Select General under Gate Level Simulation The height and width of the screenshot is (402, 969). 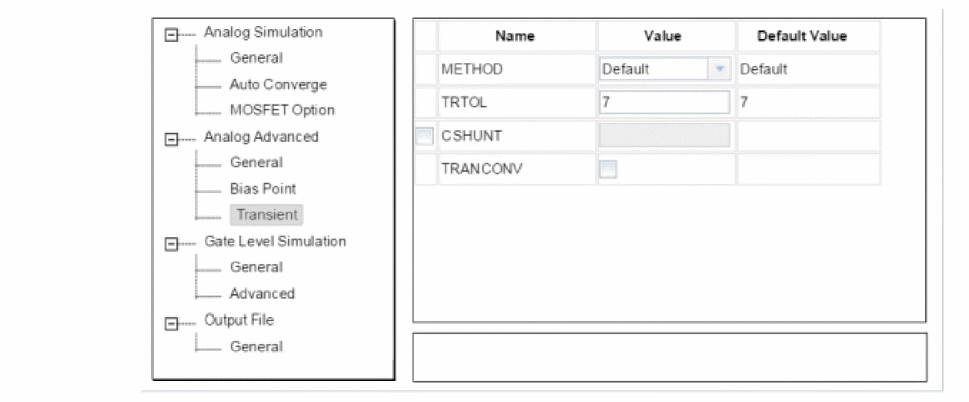click(256, 267)
